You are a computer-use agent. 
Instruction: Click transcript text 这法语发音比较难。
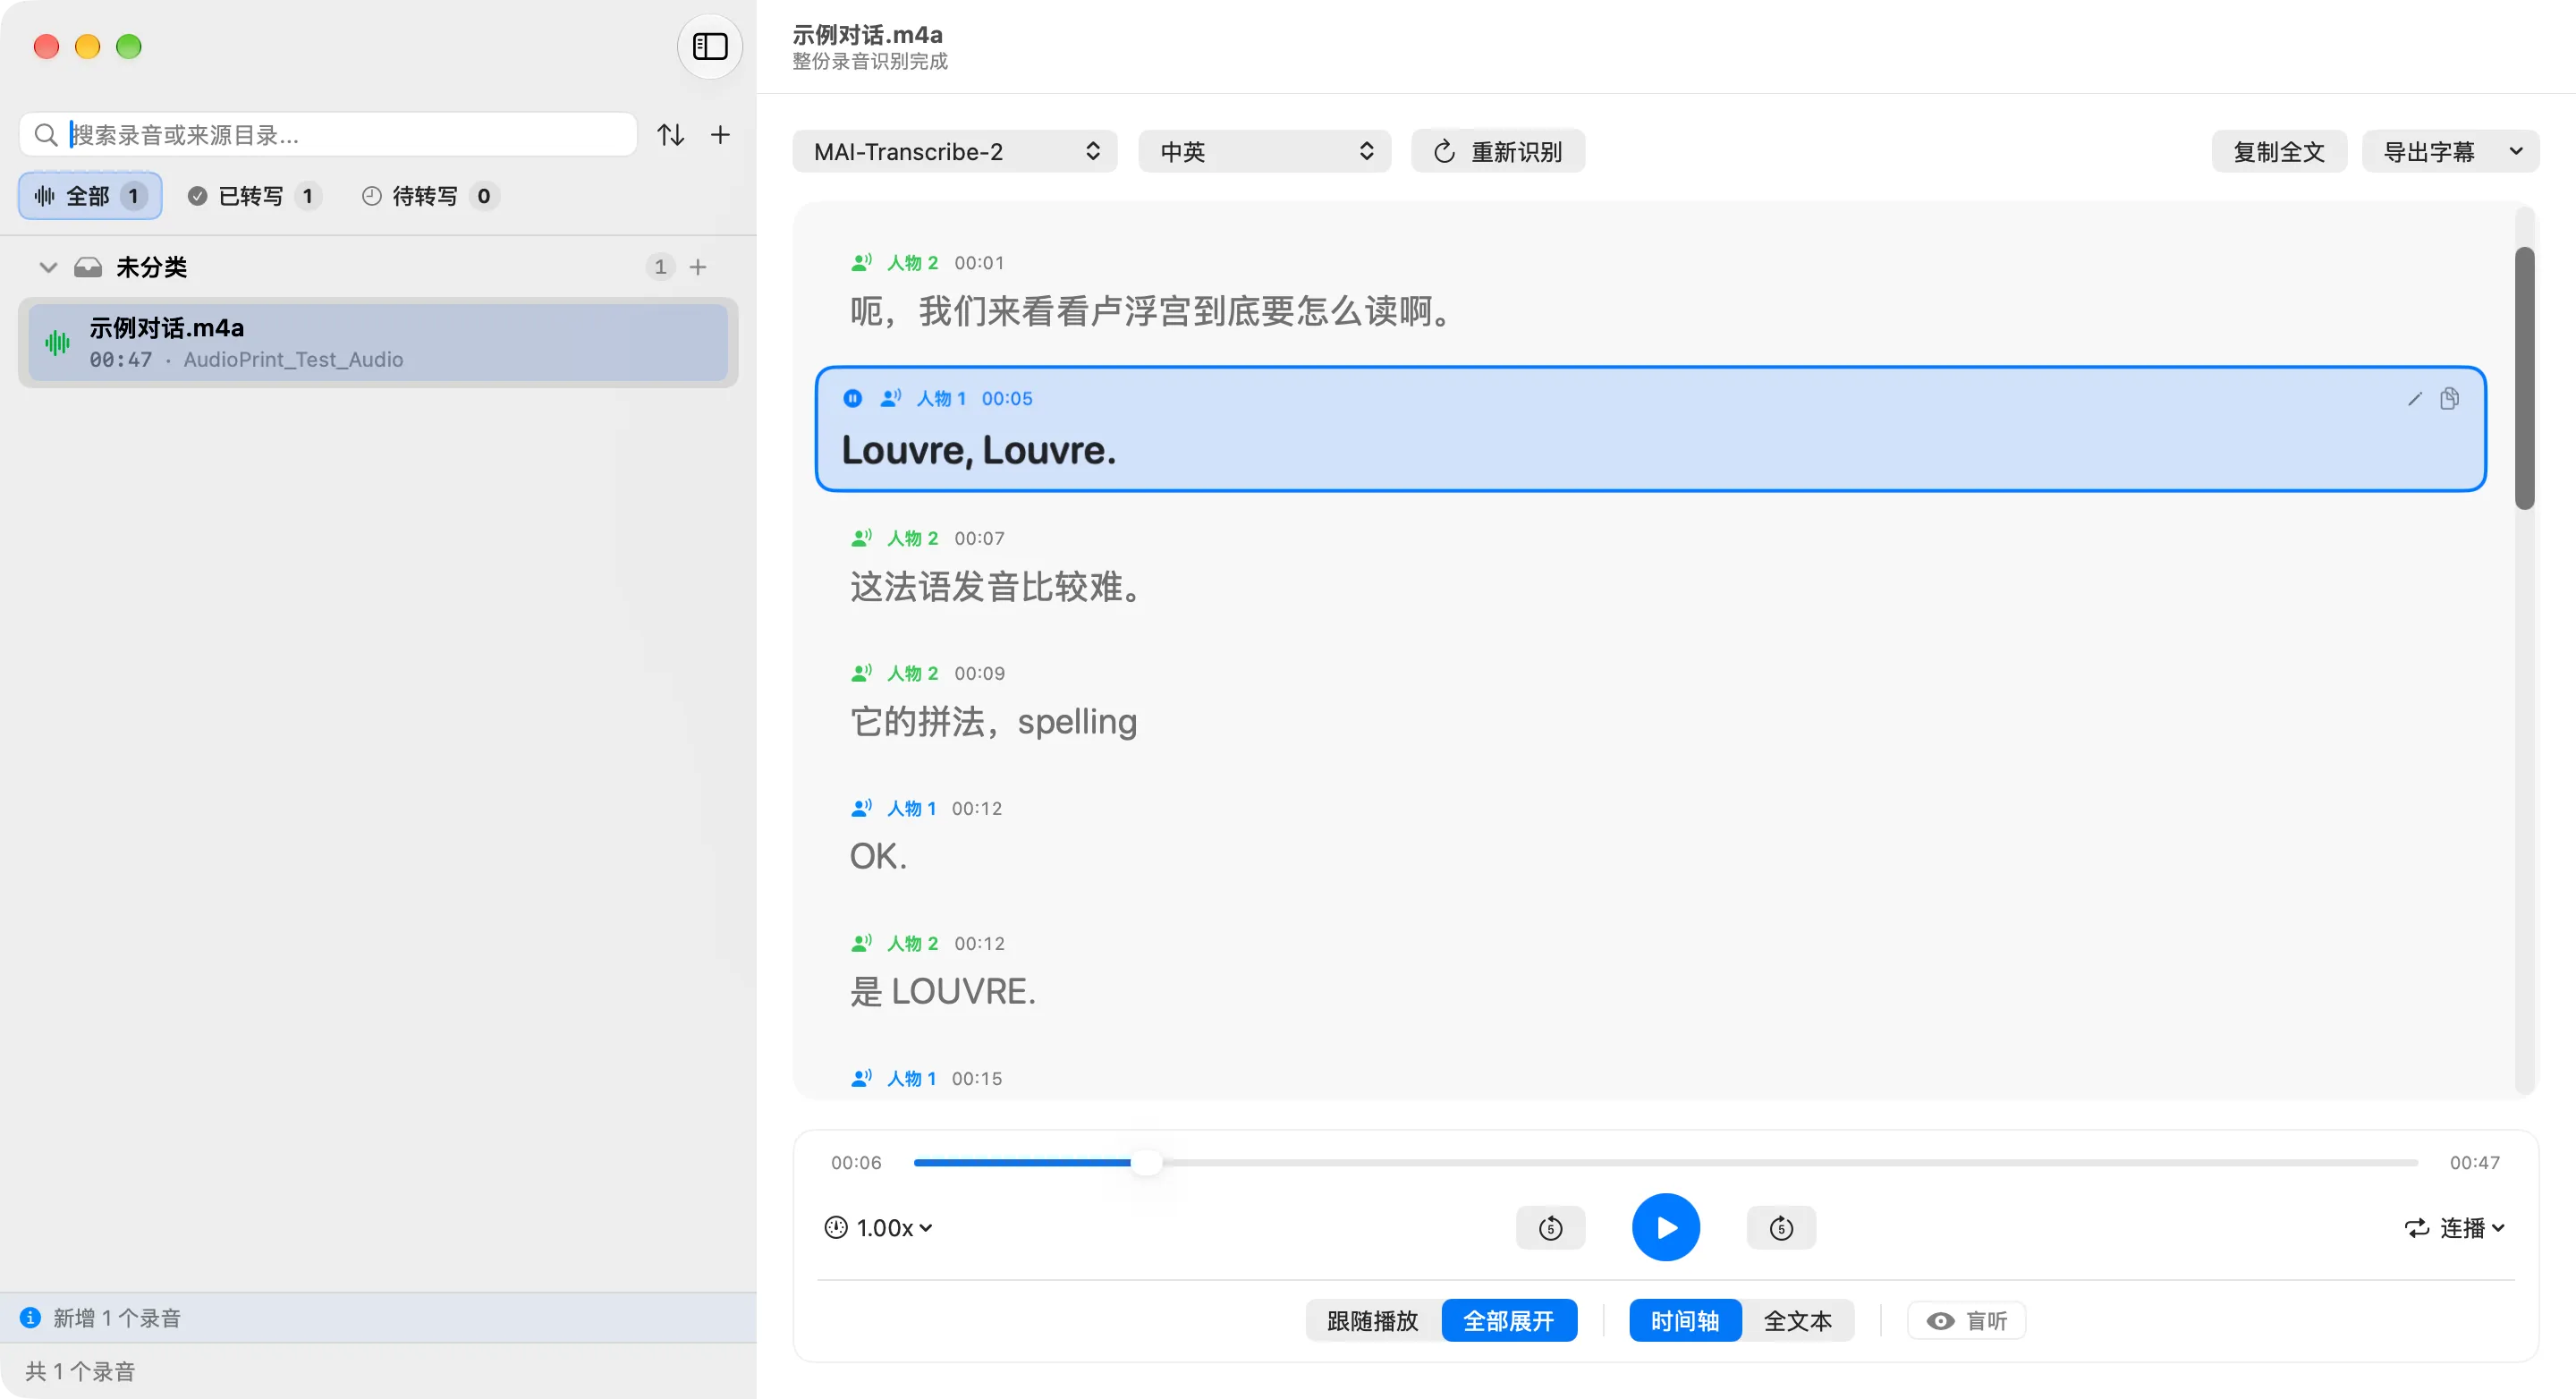coord(996,586)
